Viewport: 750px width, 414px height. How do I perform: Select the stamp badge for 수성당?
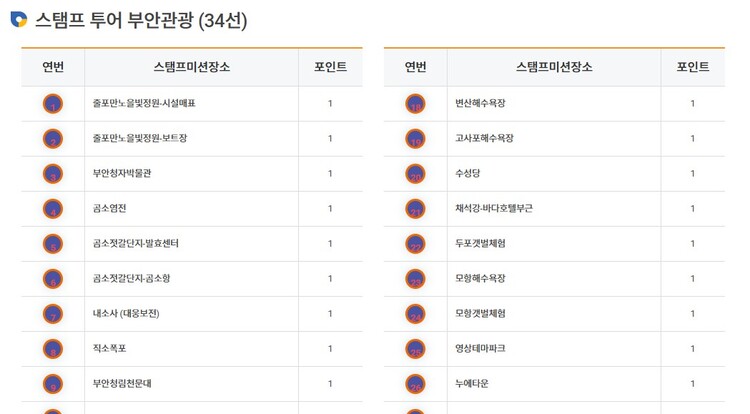415,173
